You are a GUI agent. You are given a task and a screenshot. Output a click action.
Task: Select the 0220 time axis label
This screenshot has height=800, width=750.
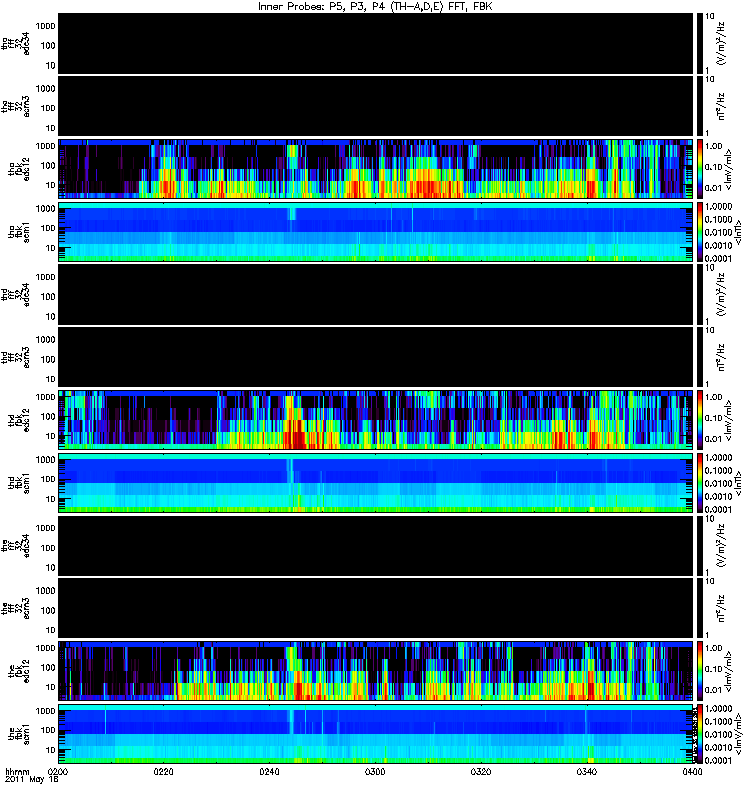[163, 771]
